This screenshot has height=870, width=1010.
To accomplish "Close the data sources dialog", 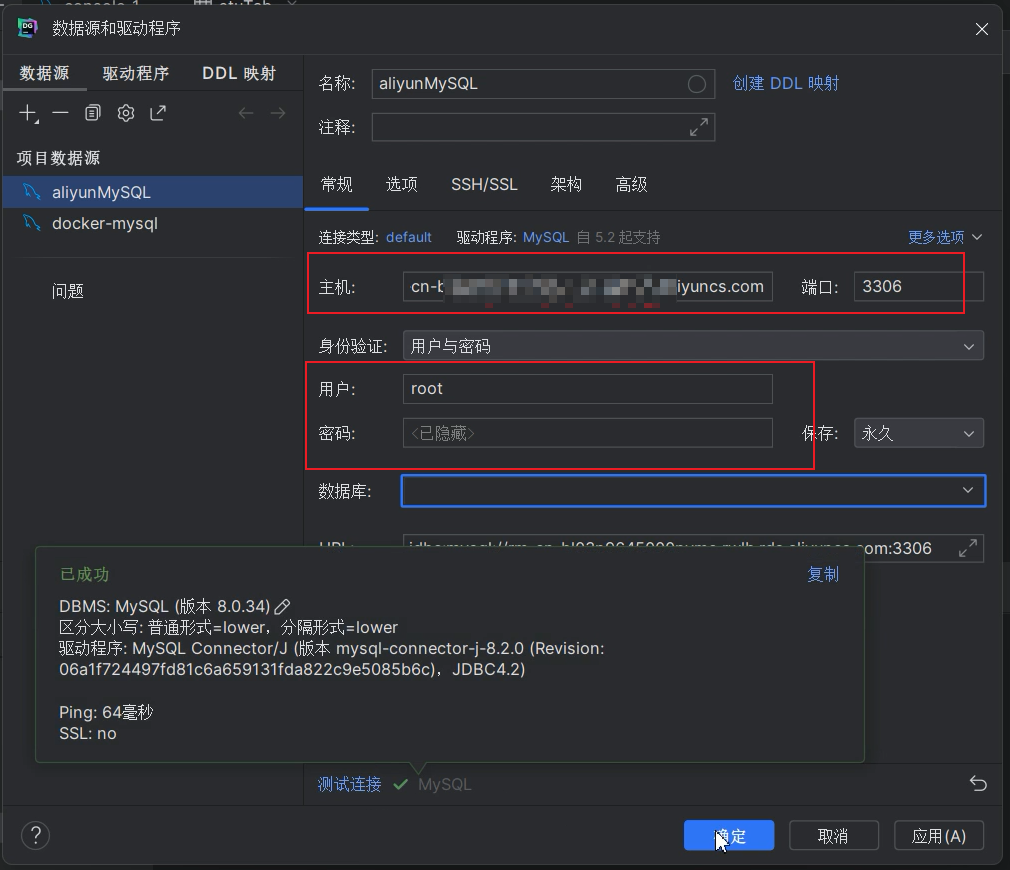I will coord(982,29).
